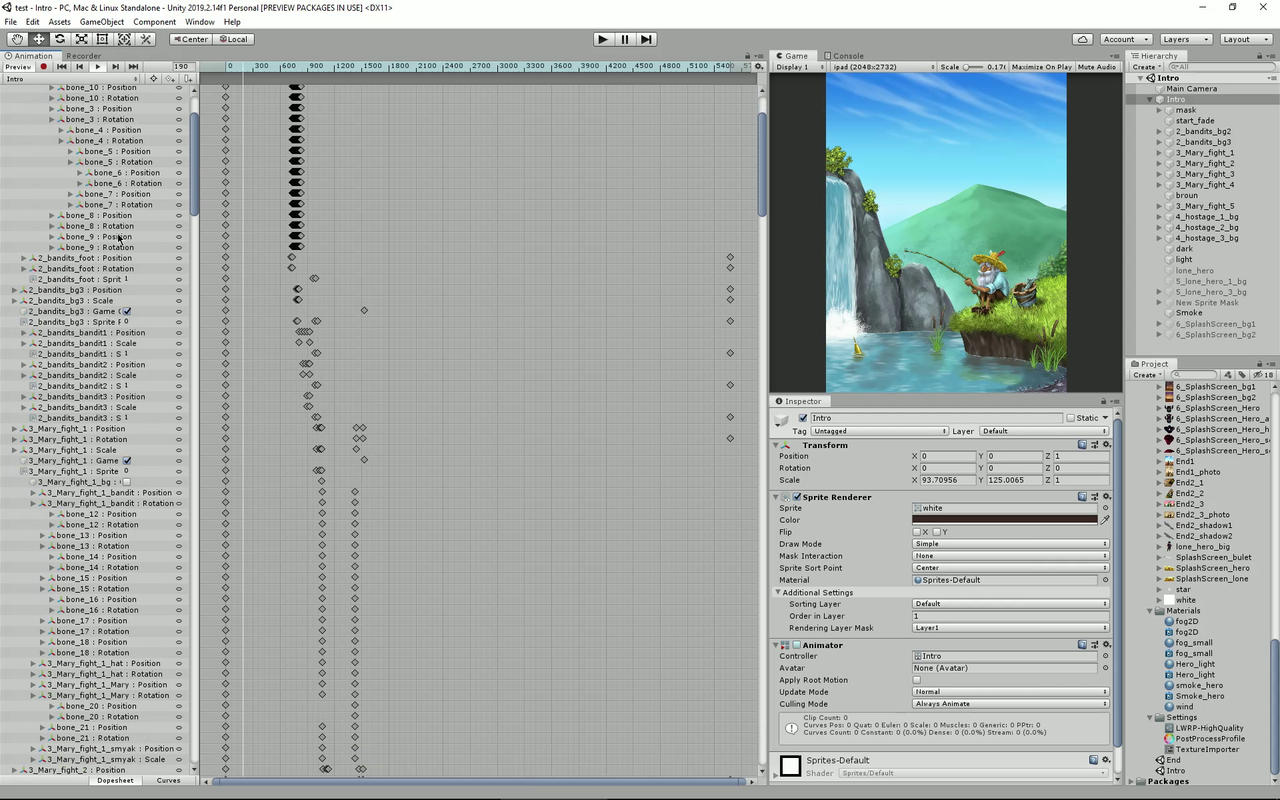The width and height of the screenshot is (1280, 800).
Task: Select the Hand tool in the toolbar
Action: (x=17, y=38)
